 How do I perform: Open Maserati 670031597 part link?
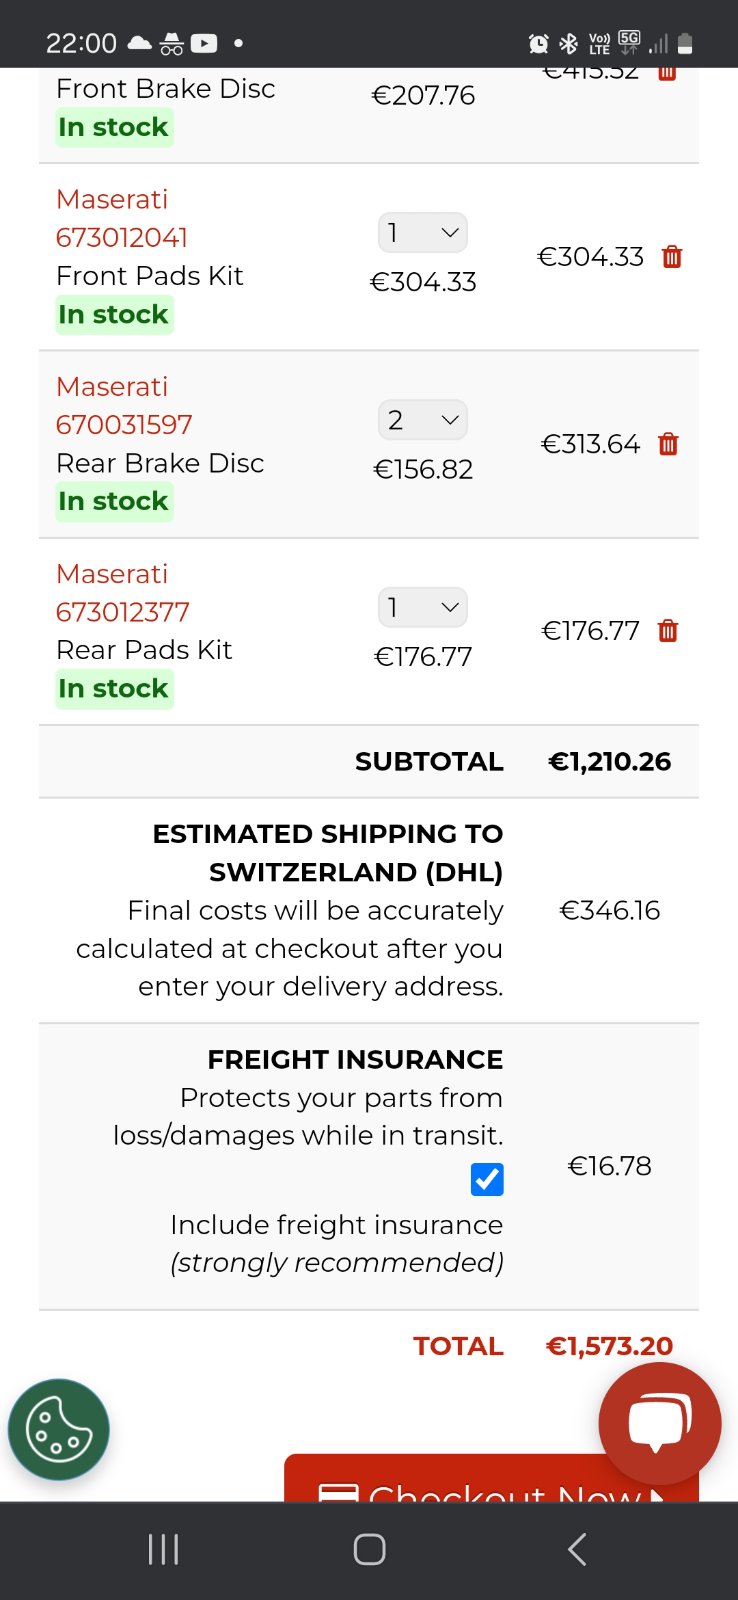[x=124, y=425]
